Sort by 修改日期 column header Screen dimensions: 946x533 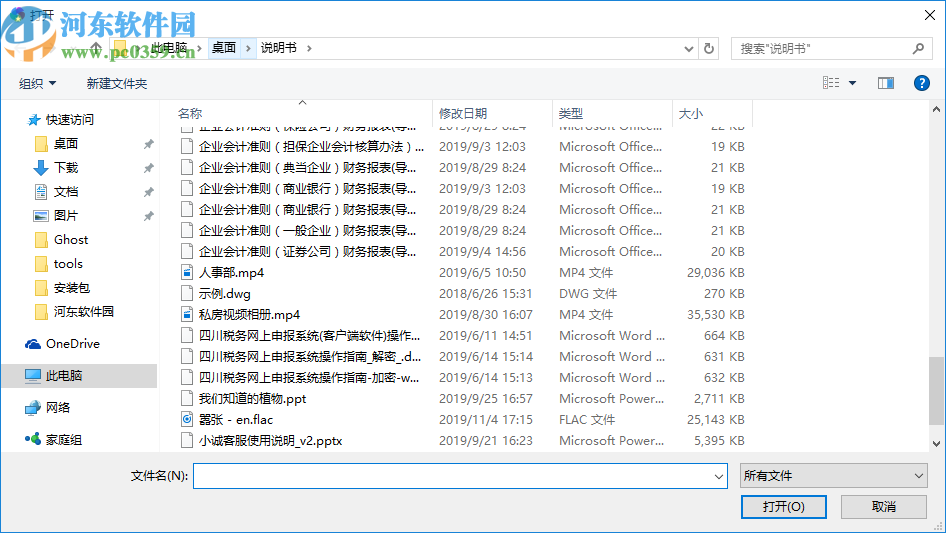pyautogui.click(x=463, y=113)
